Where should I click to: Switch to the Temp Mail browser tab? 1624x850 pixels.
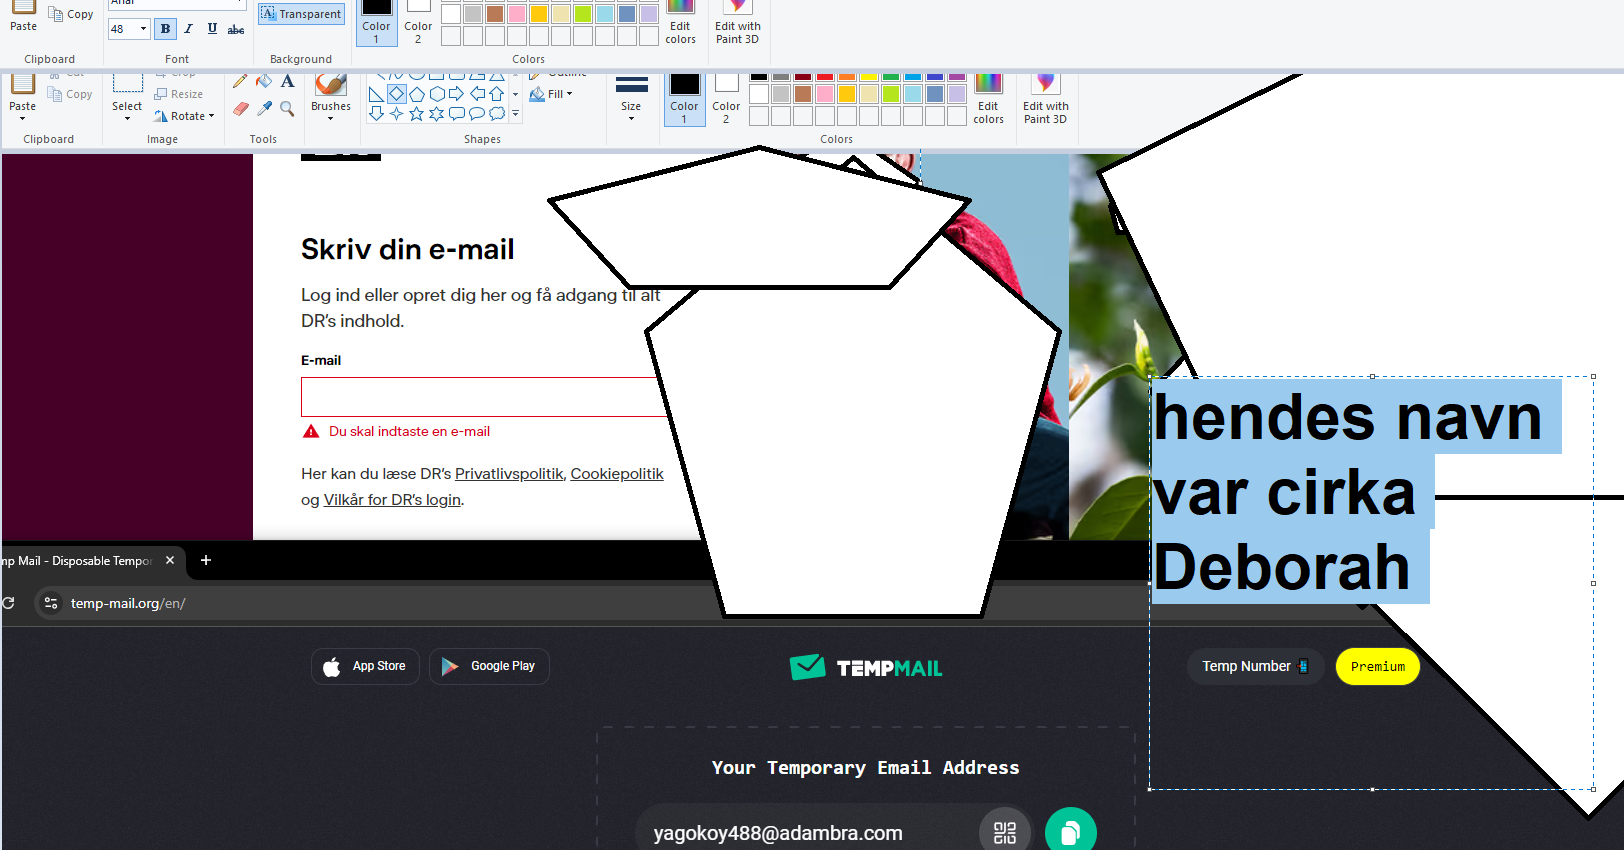pos(82,561)
